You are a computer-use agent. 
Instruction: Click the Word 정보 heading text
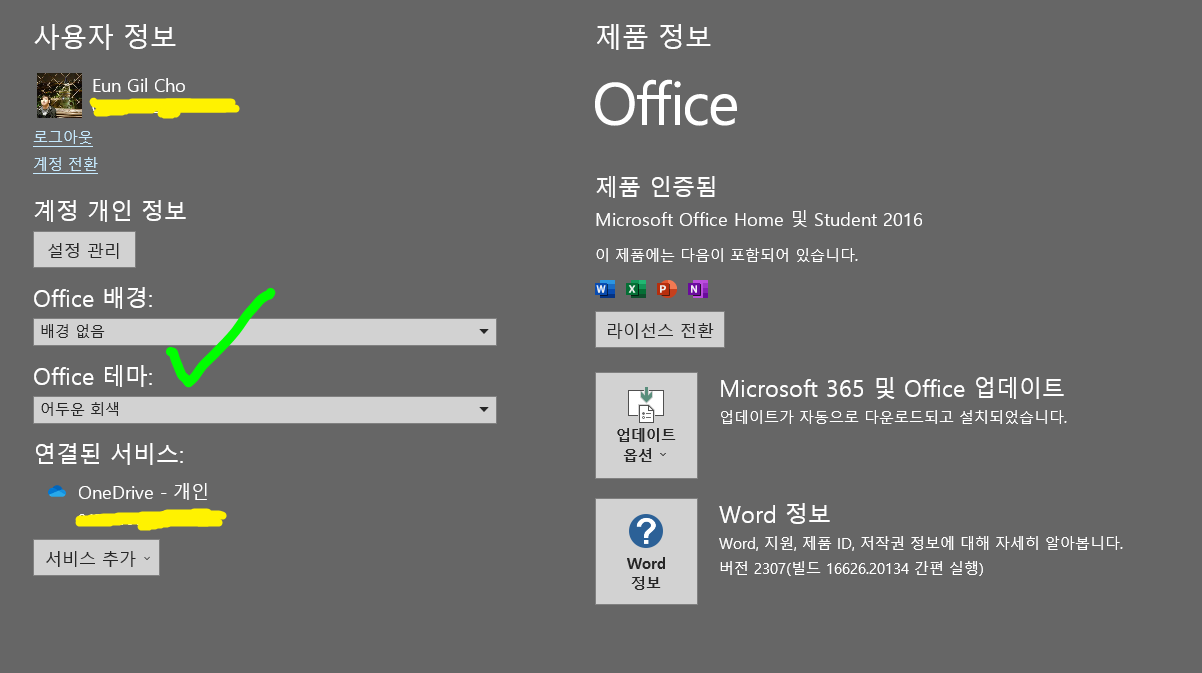(x=775, y=514)
